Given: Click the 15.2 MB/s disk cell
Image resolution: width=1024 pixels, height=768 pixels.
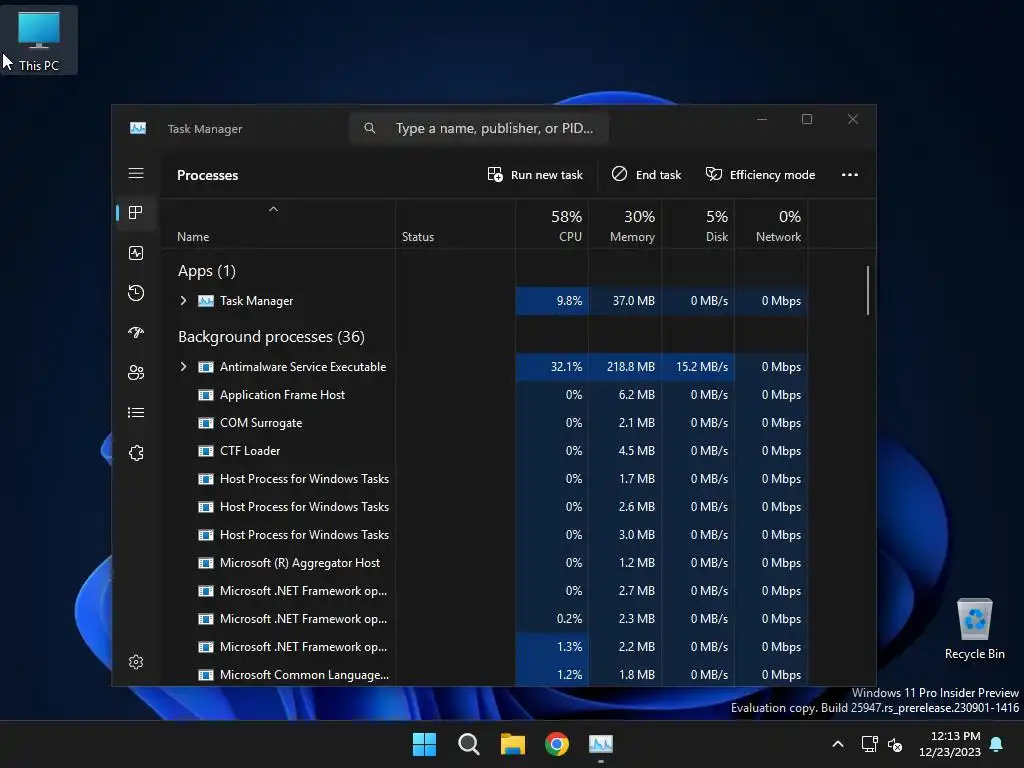Looking at the screenshot, I should click(x=698, y=367).
